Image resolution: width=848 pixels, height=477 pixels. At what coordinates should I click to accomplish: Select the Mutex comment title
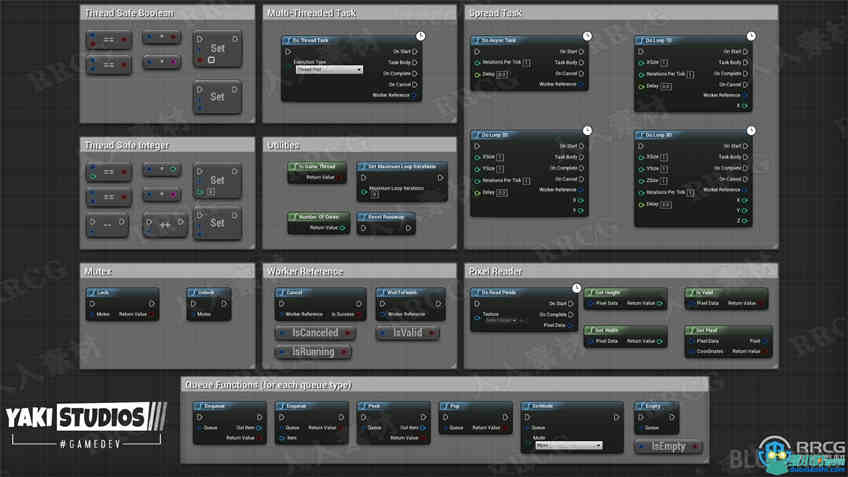click(x=98, y=271)
